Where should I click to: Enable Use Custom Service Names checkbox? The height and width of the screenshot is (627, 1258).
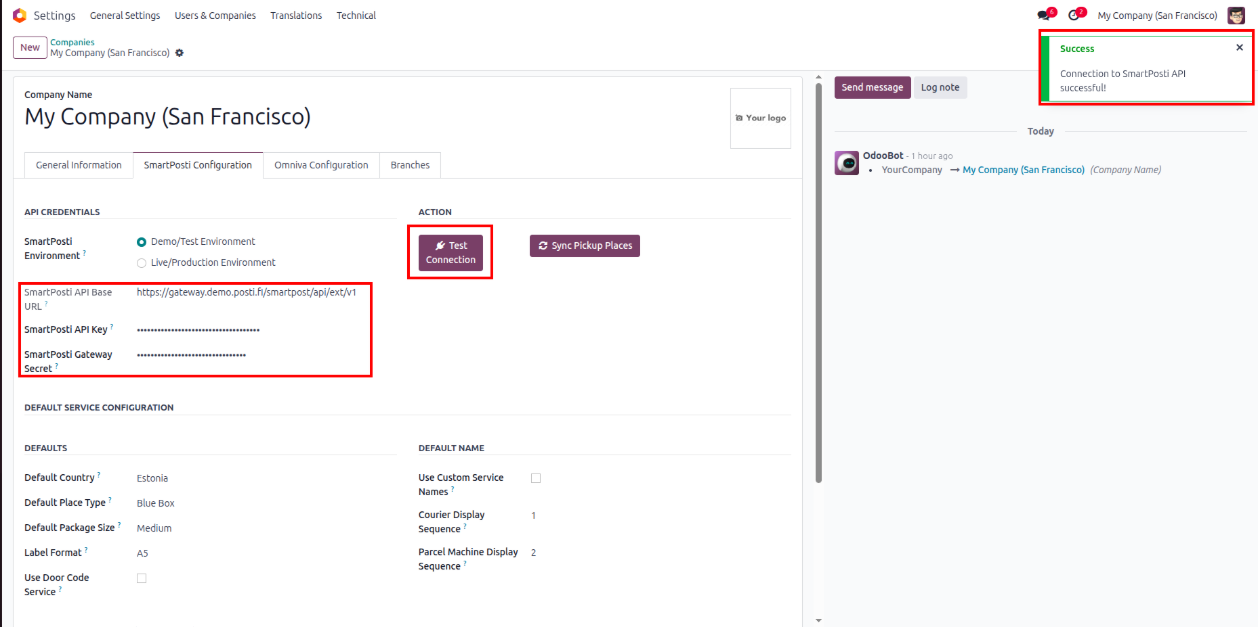pos(536,478)
